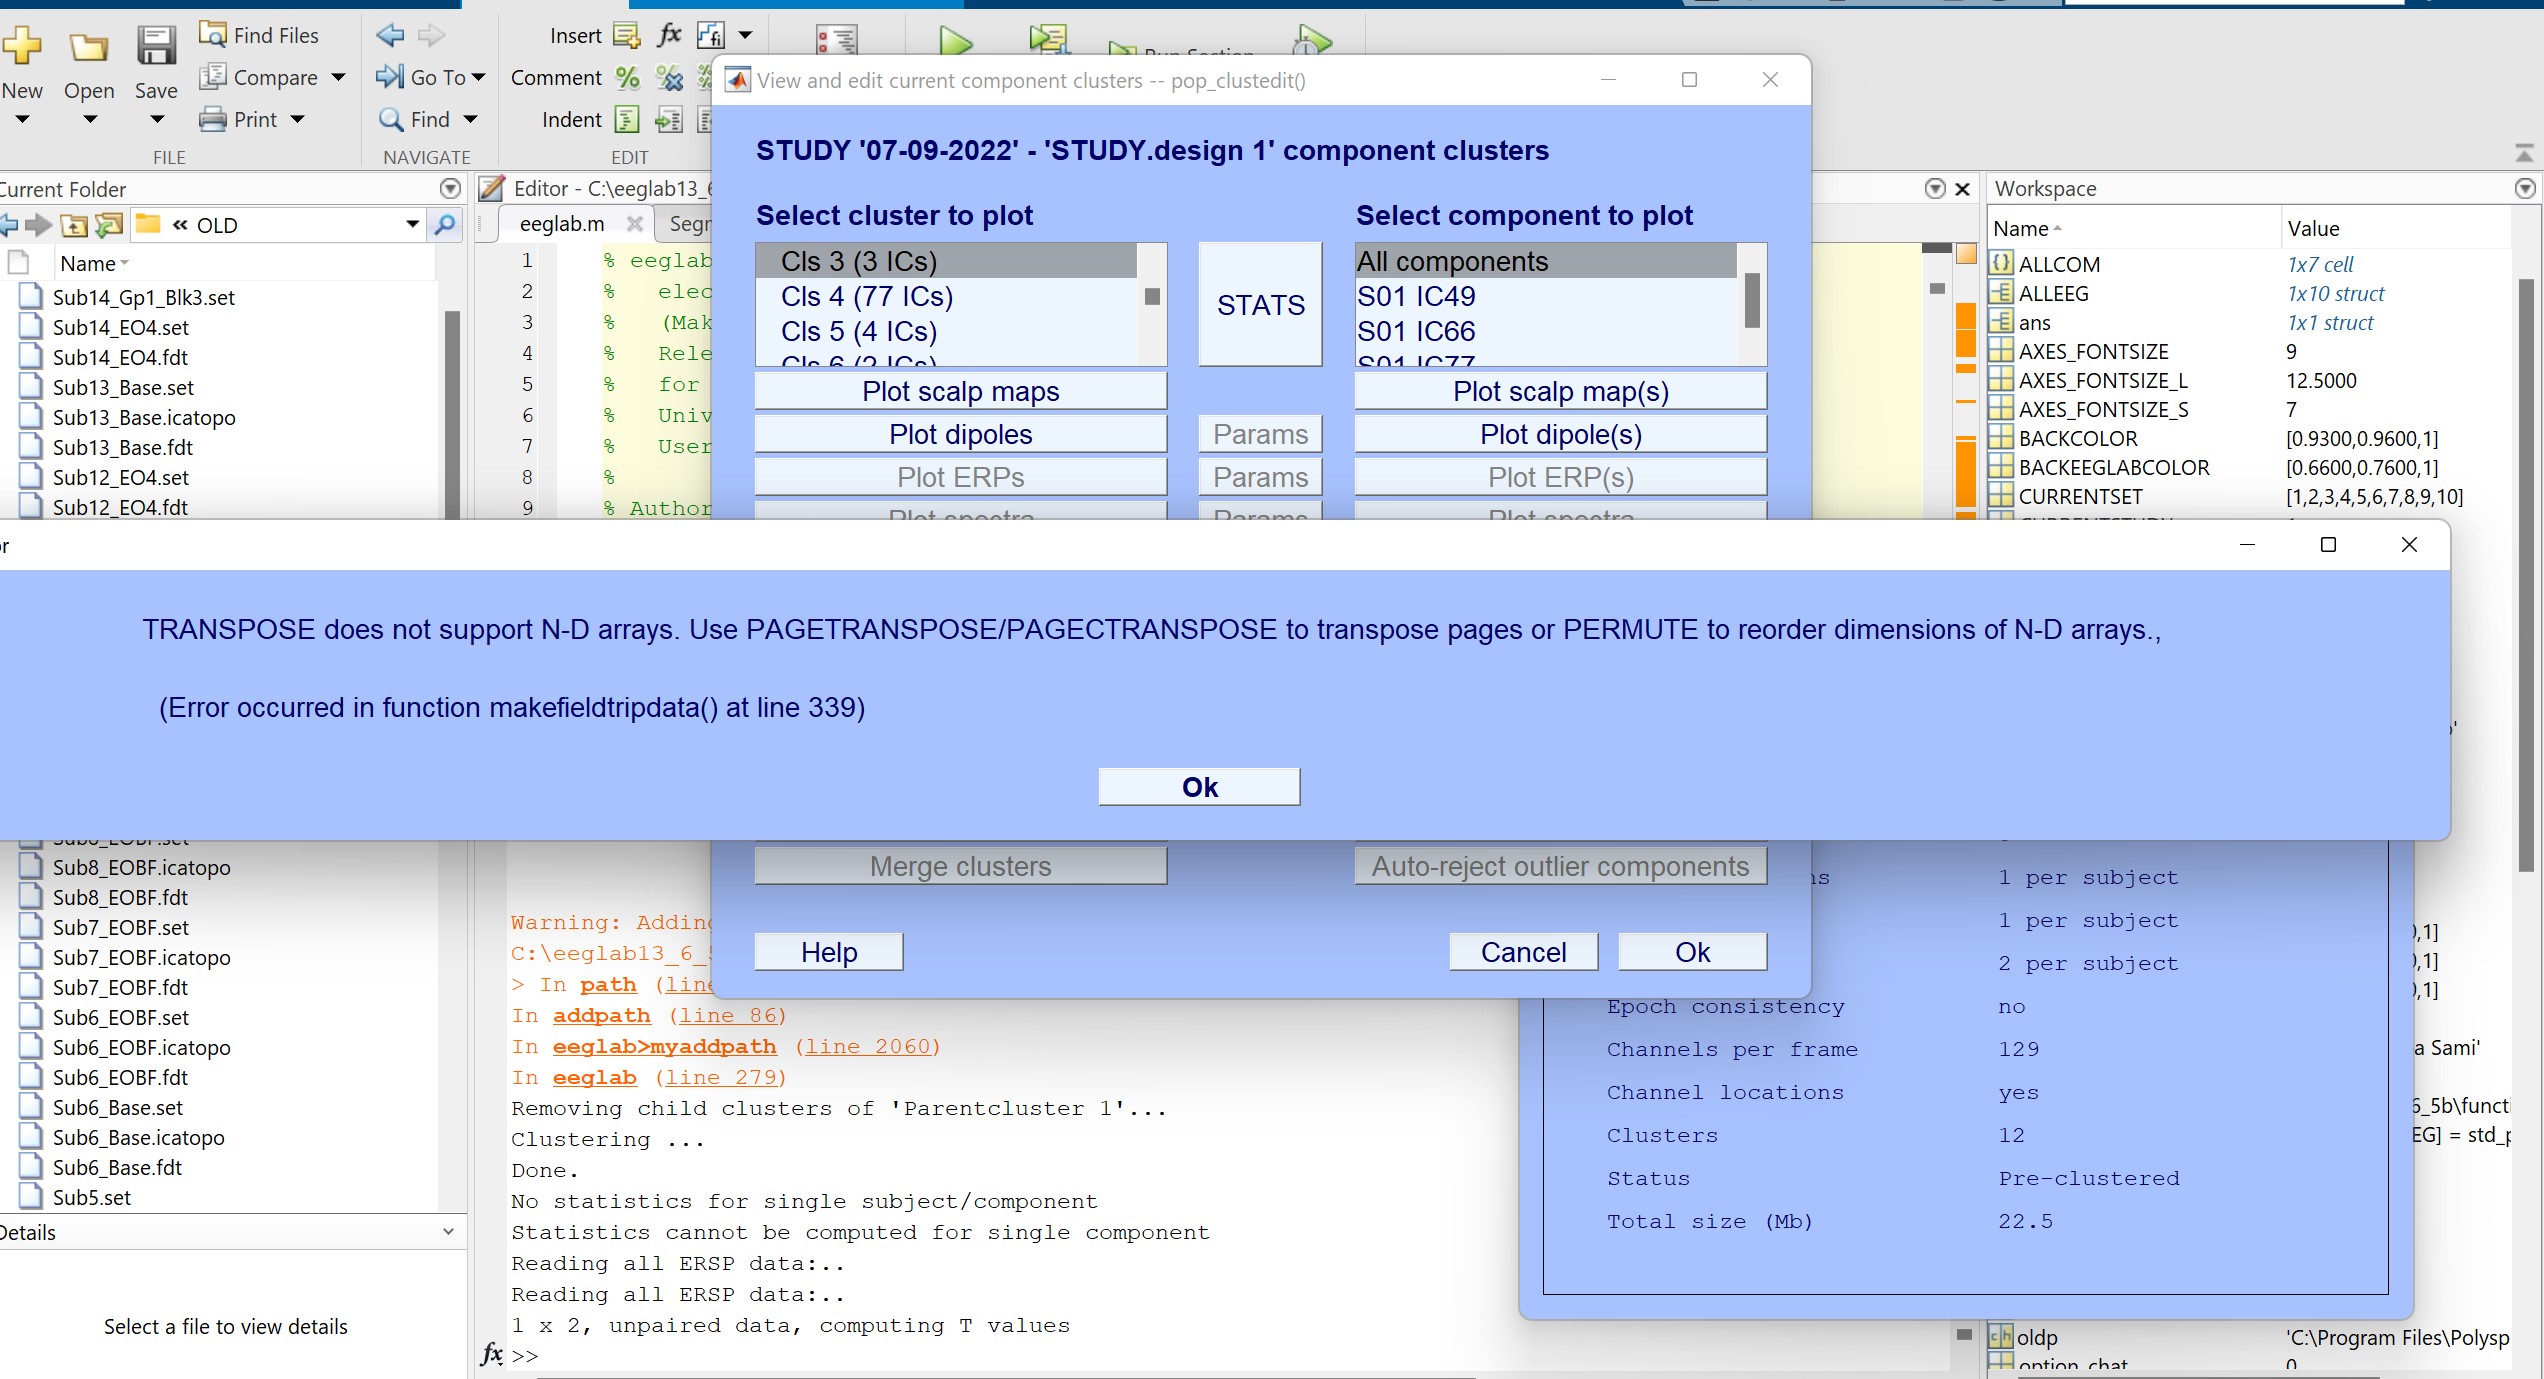Open the New button dropdown arrow

click(23, 118)
